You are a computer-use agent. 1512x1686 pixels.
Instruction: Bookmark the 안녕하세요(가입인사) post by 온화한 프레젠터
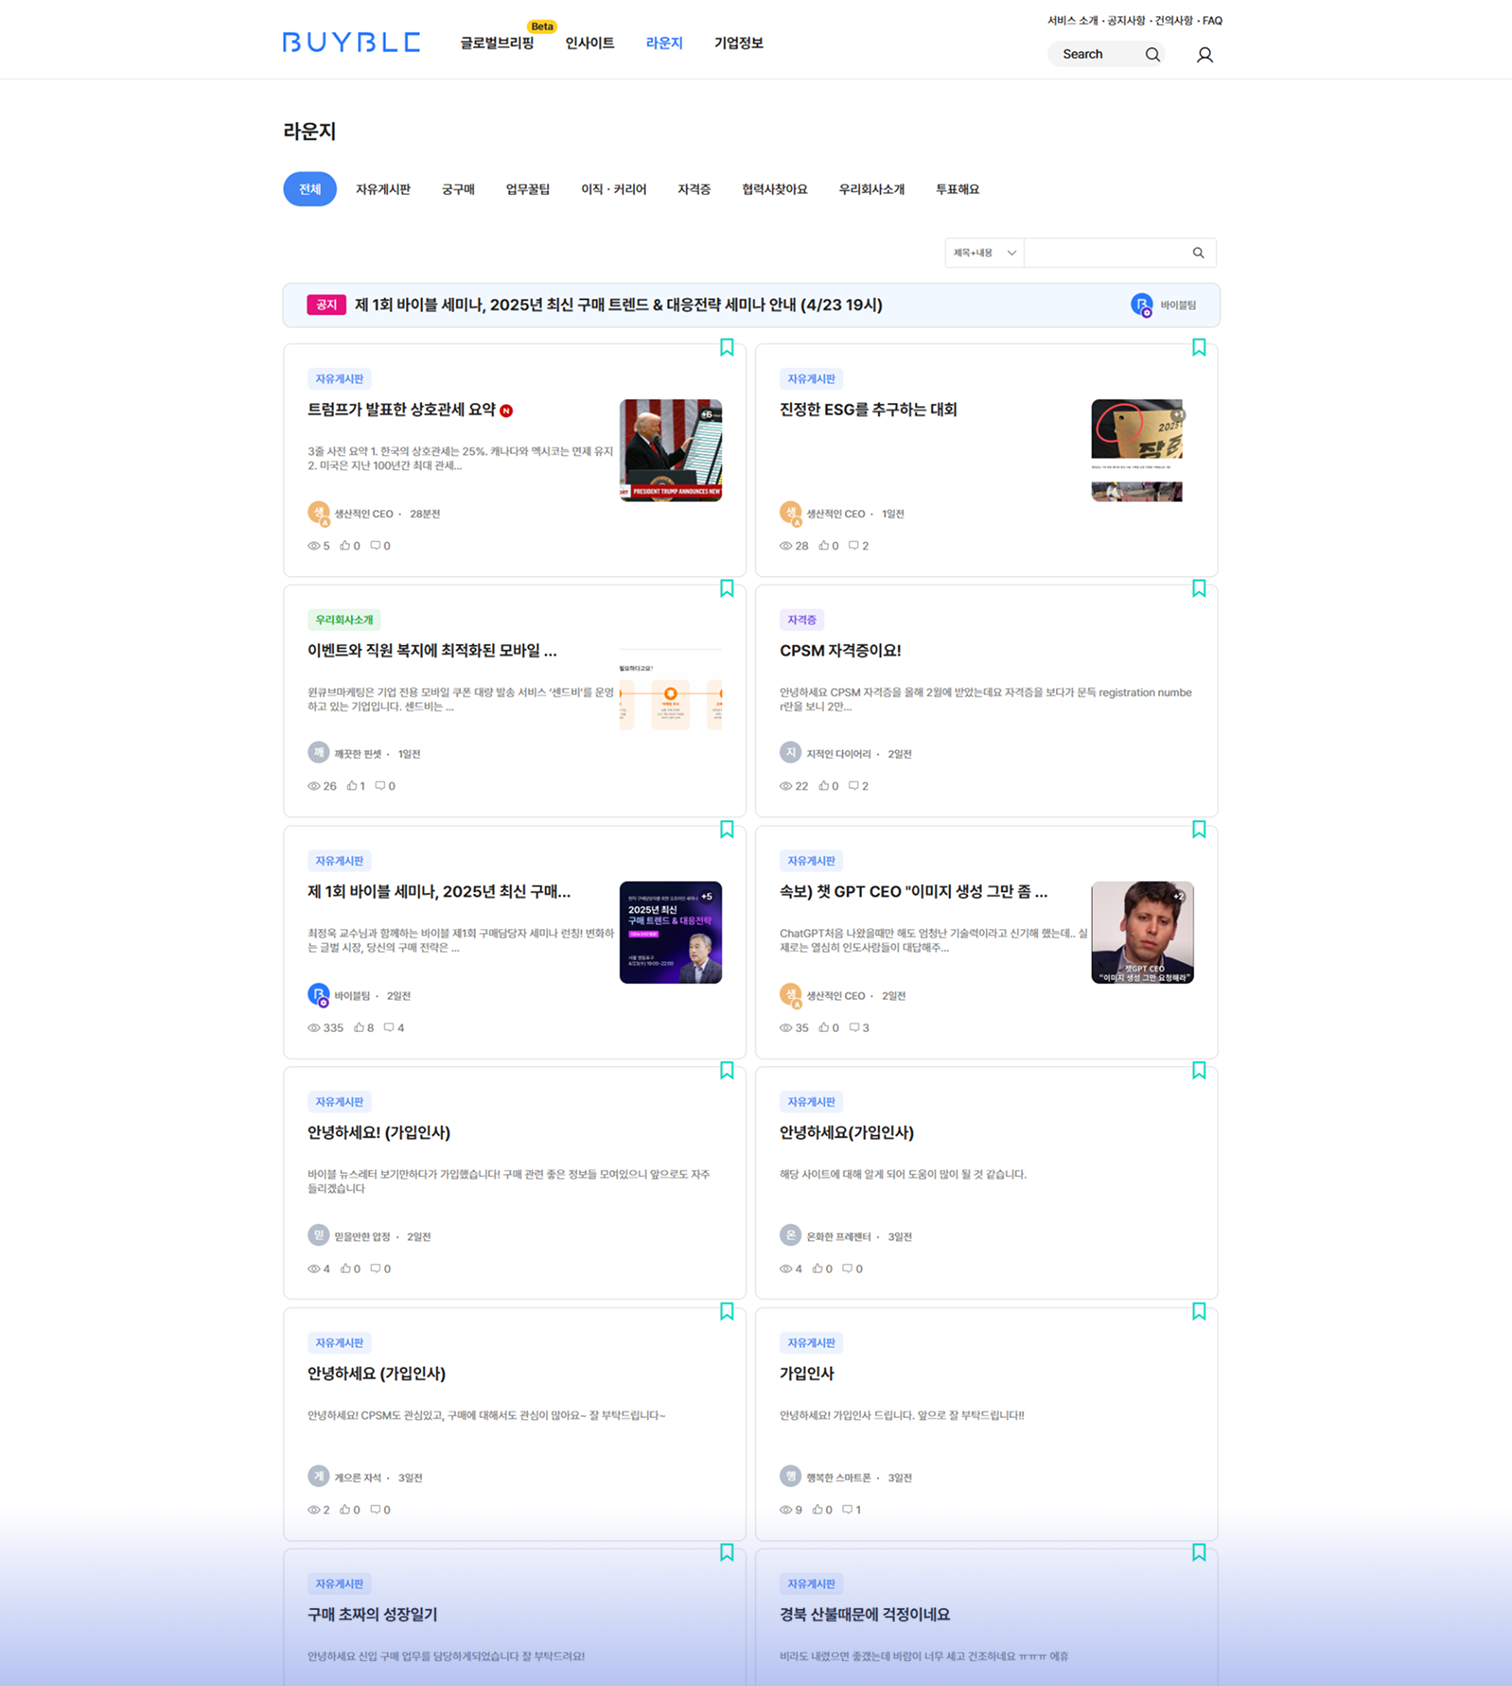(x=1199, y=1070)
